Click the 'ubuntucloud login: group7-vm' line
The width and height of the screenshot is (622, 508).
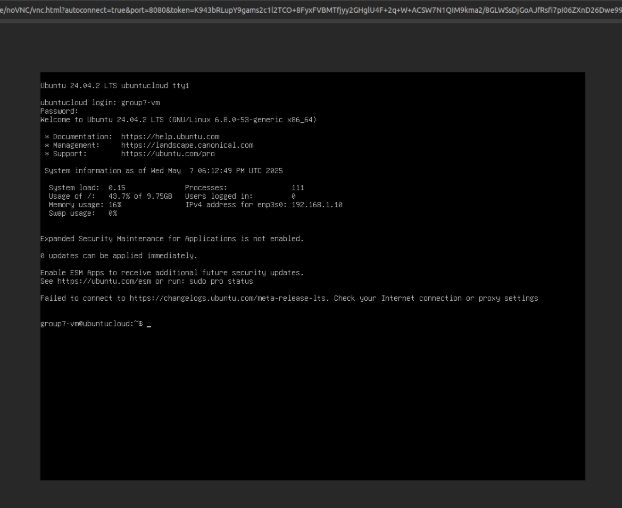pyautogui.click(x=100, y=103)
